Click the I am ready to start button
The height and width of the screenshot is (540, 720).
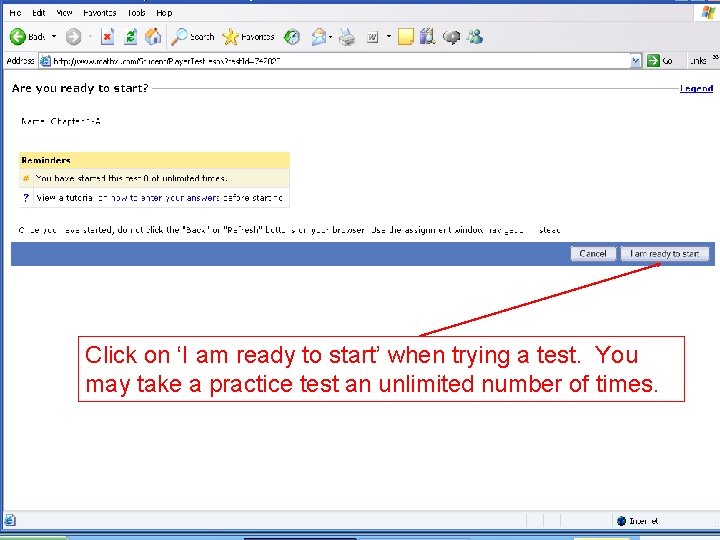click(x=664, y=253)
